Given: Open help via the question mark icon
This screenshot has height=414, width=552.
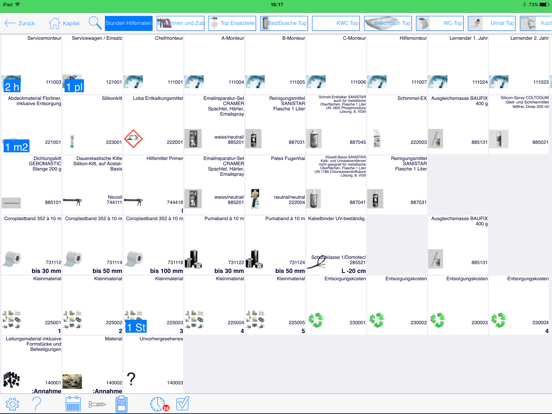Looking at the screenshot, I should coord(37,404).
